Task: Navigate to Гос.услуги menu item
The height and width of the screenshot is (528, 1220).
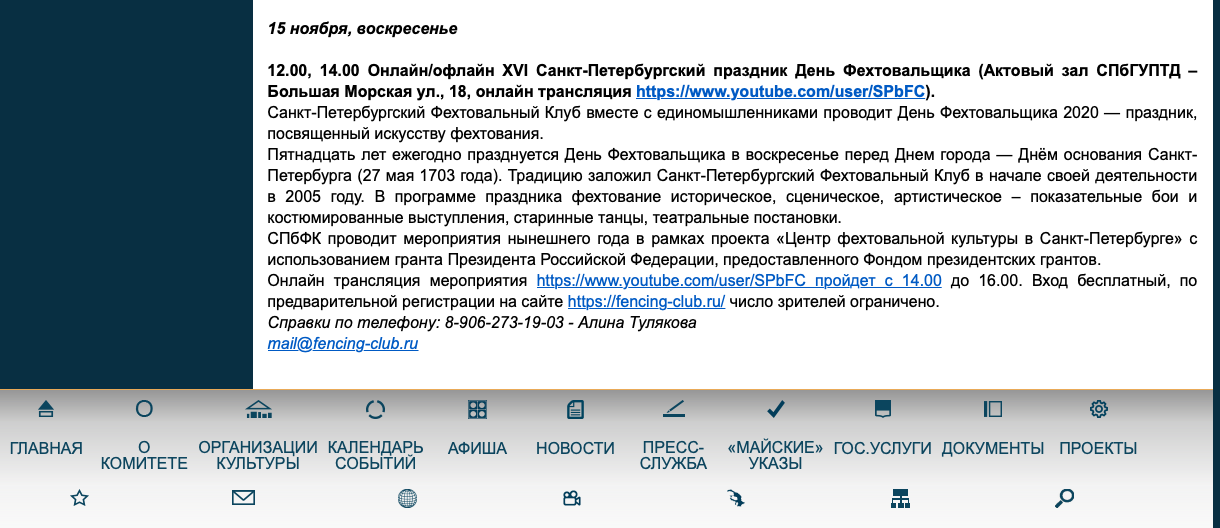Action: 882,448
